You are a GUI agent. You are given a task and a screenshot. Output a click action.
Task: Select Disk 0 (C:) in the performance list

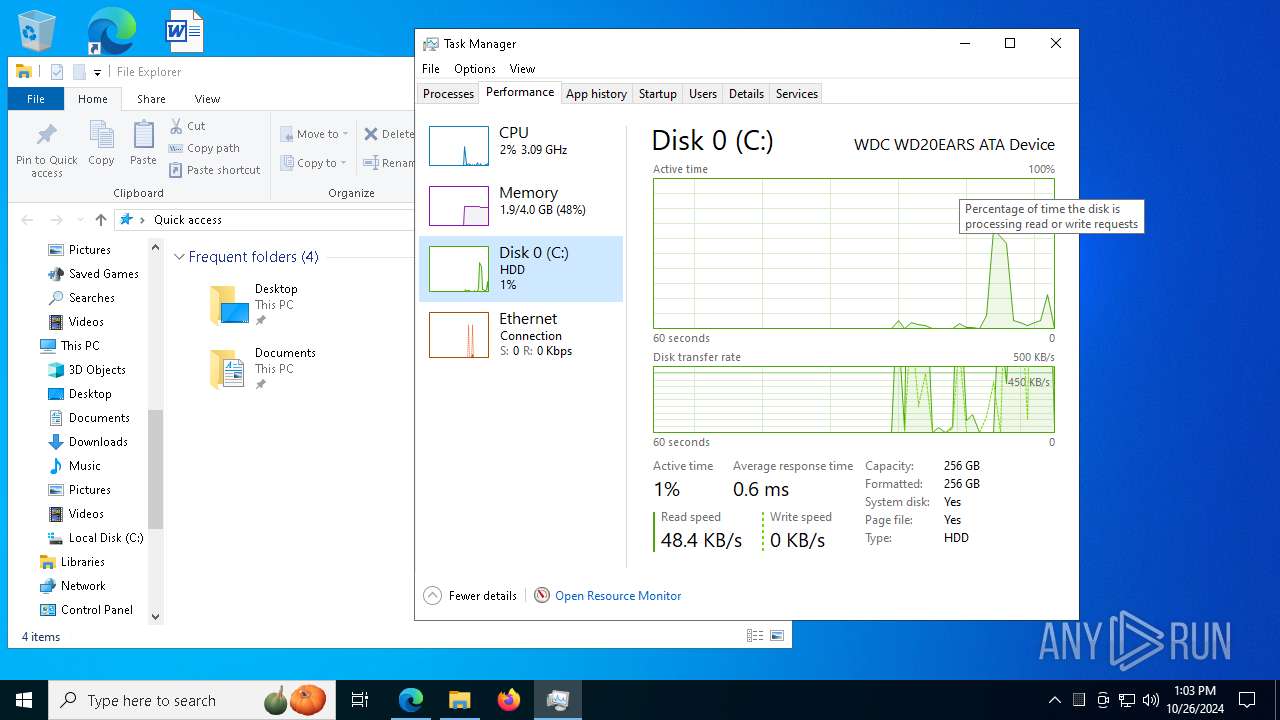(x=520, y=269)
